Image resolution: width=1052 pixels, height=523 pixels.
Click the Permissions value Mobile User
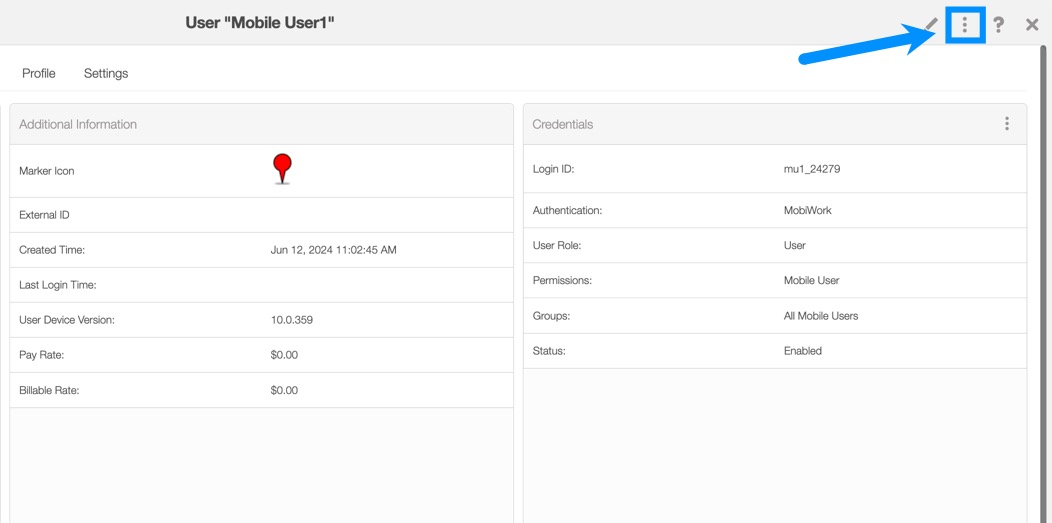[x=812, y=281]
